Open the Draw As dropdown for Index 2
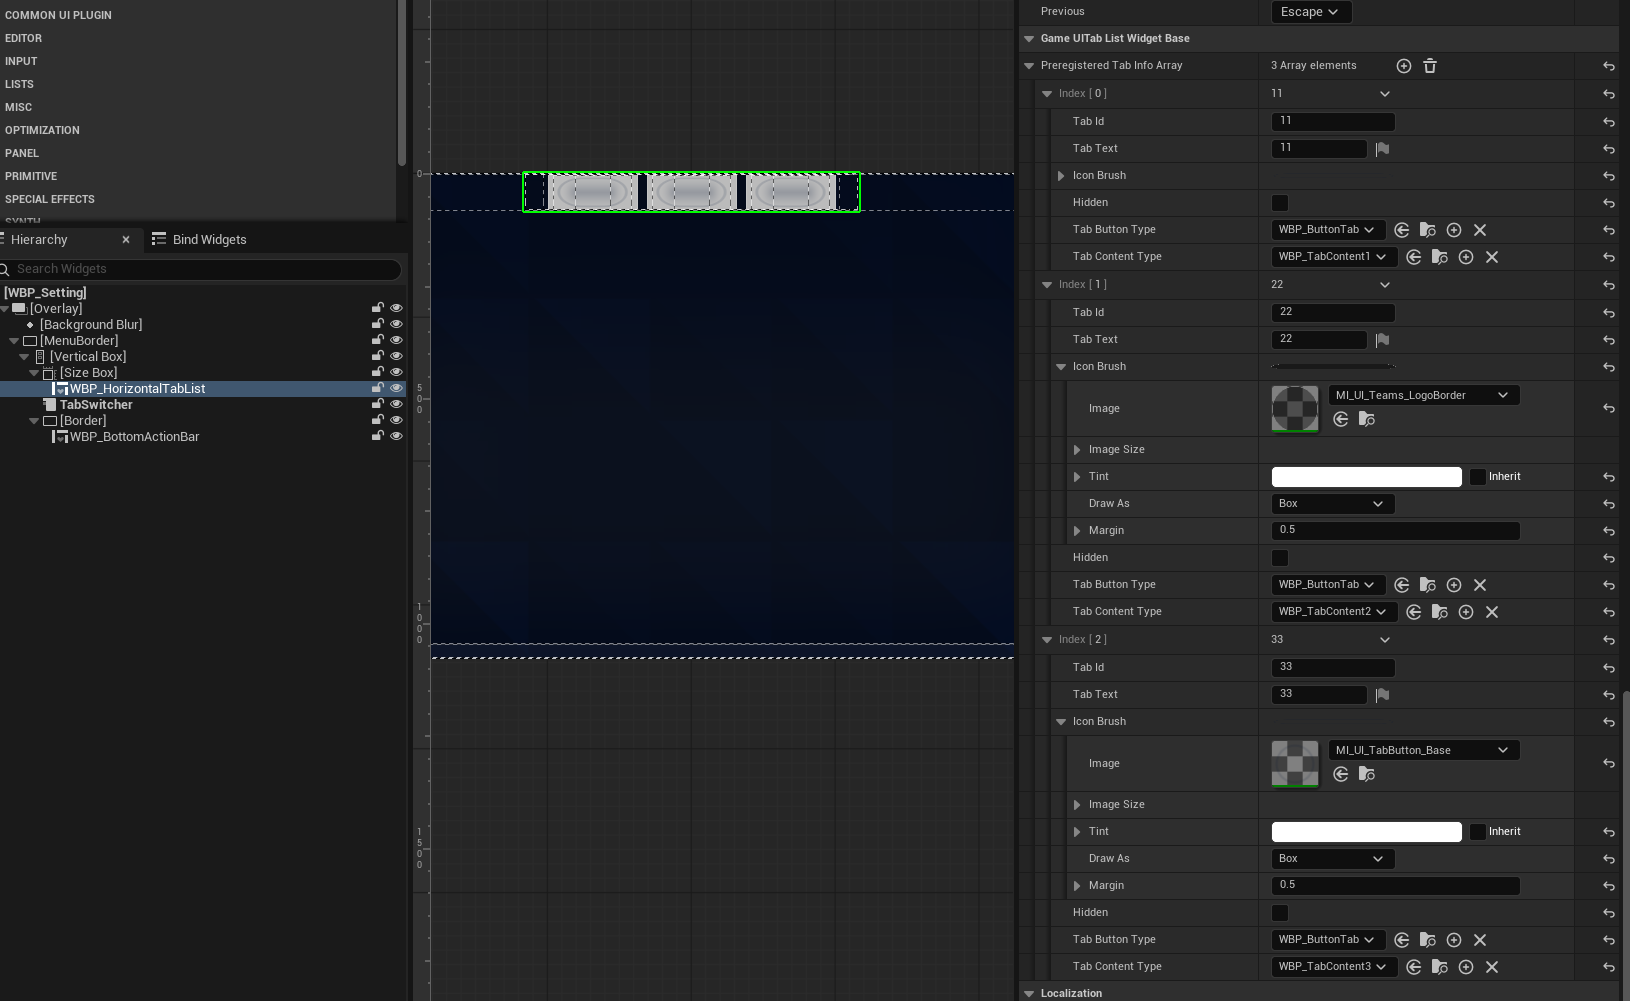Viewport: 1630px width, 1001px height. (x=1331, y=859)
